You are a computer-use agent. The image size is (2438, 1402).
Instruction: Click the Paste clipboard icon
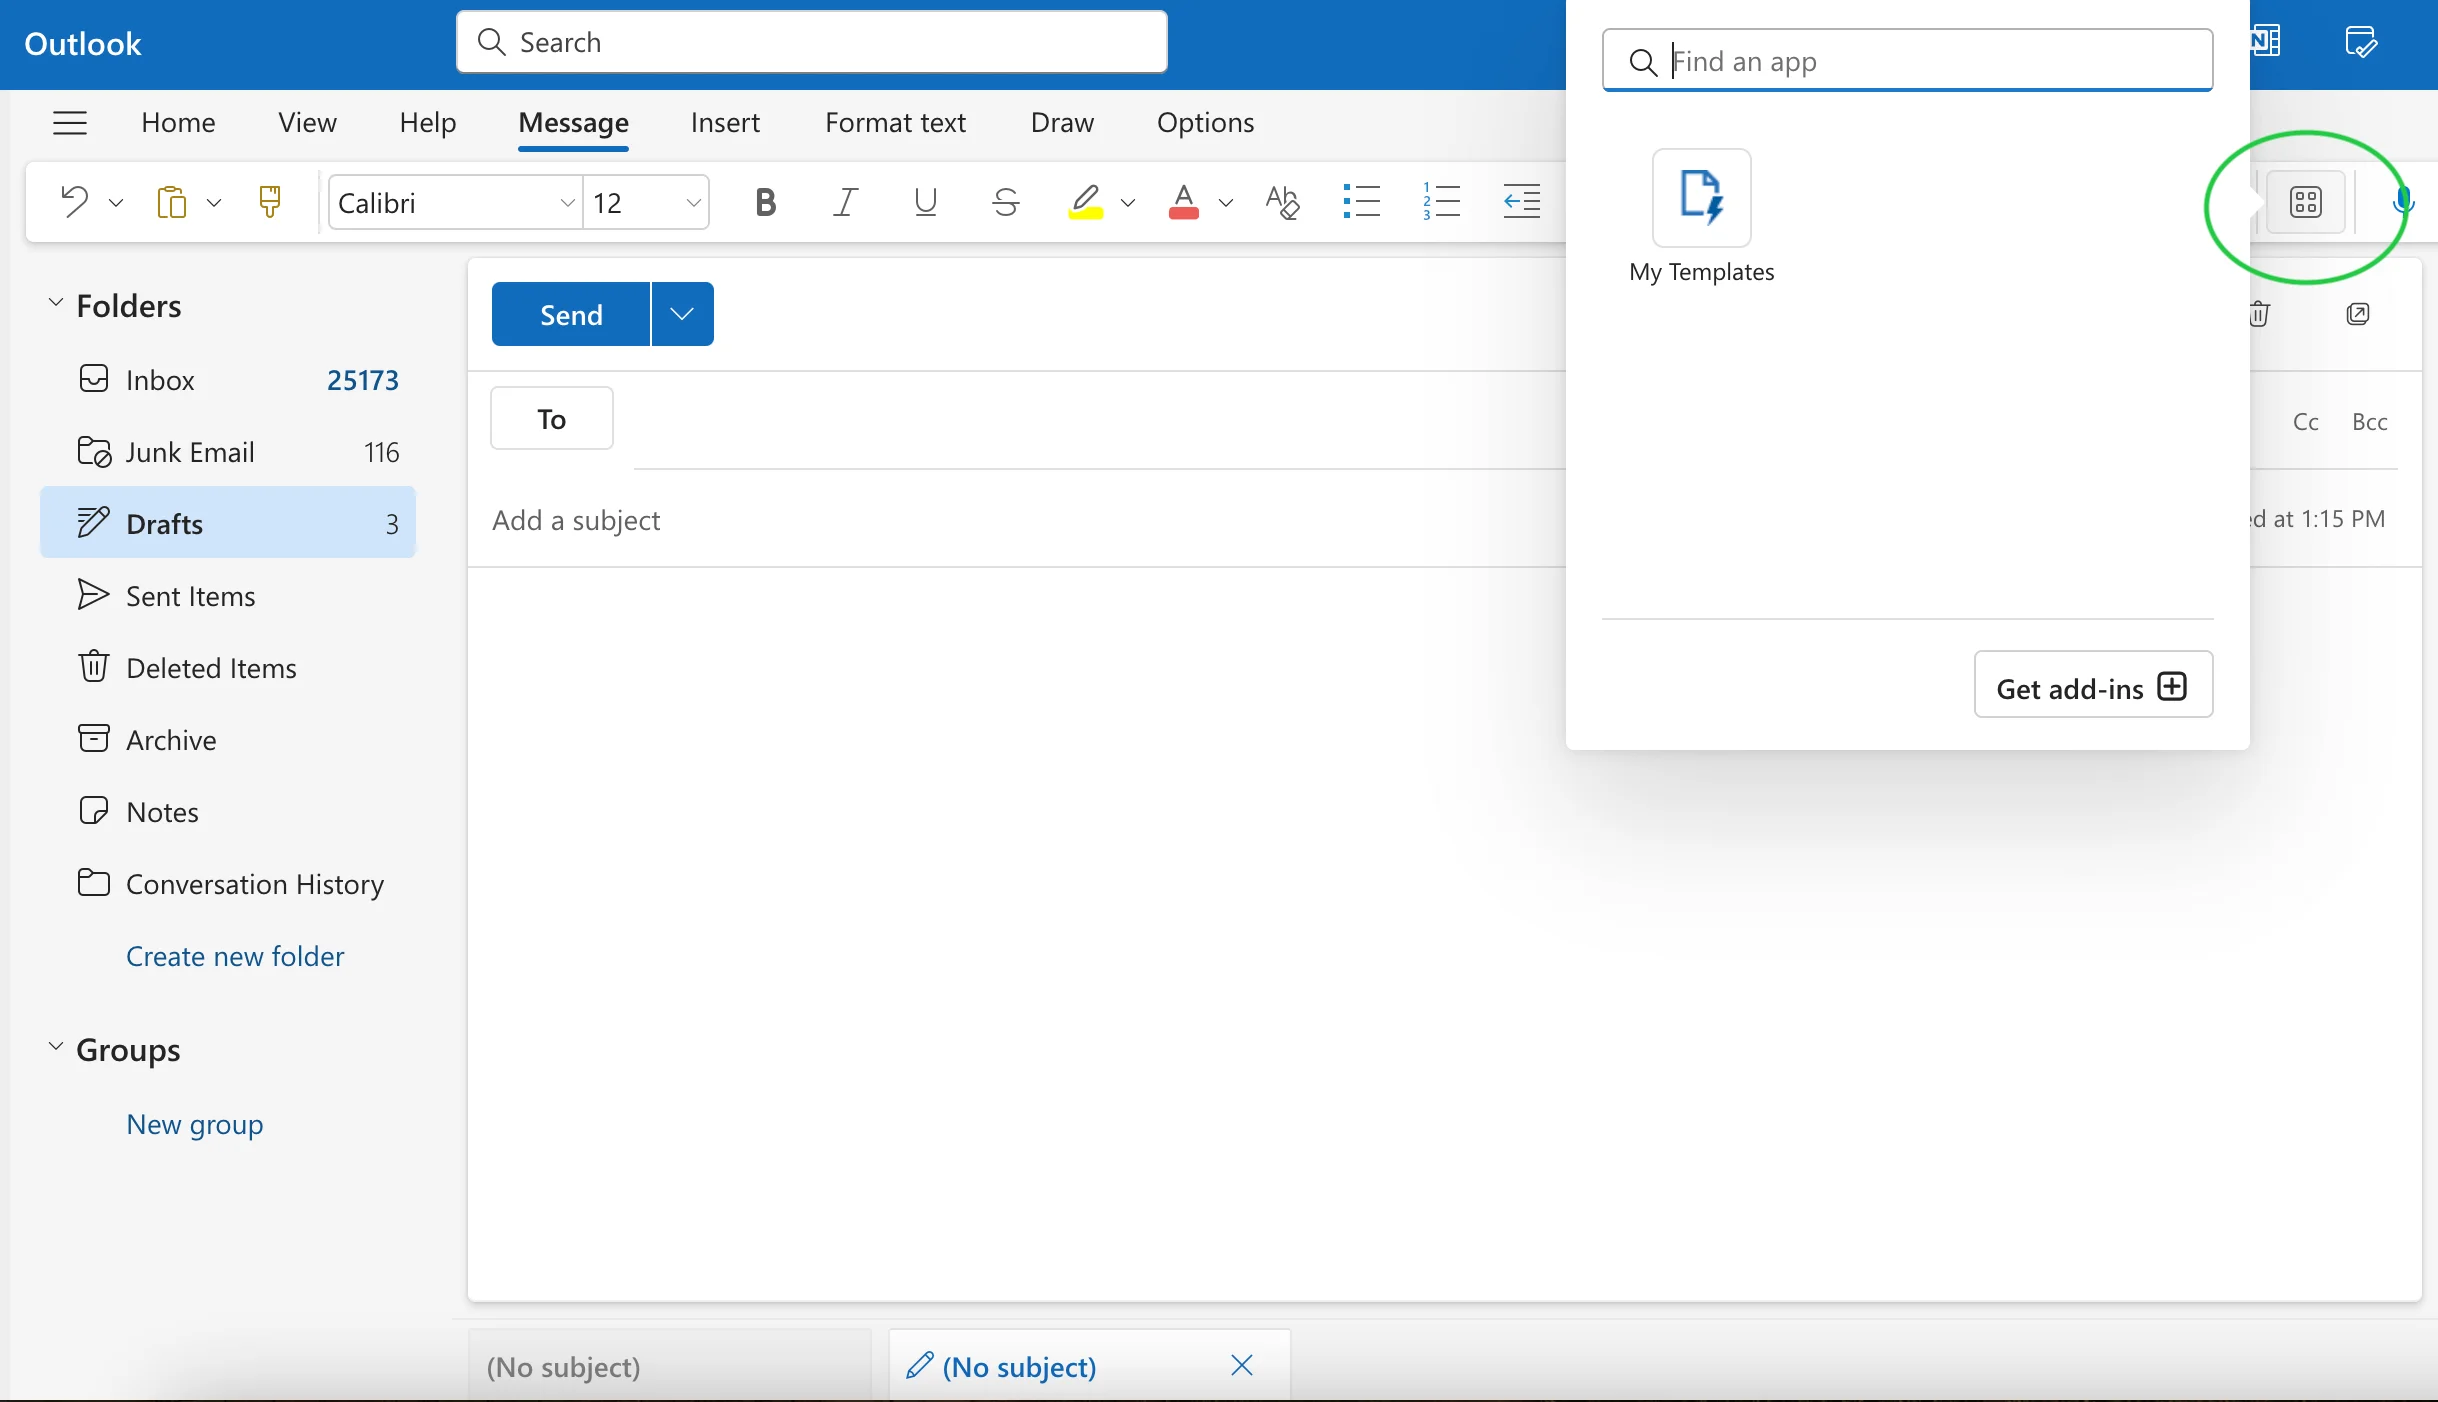click(x=171, y=202)
